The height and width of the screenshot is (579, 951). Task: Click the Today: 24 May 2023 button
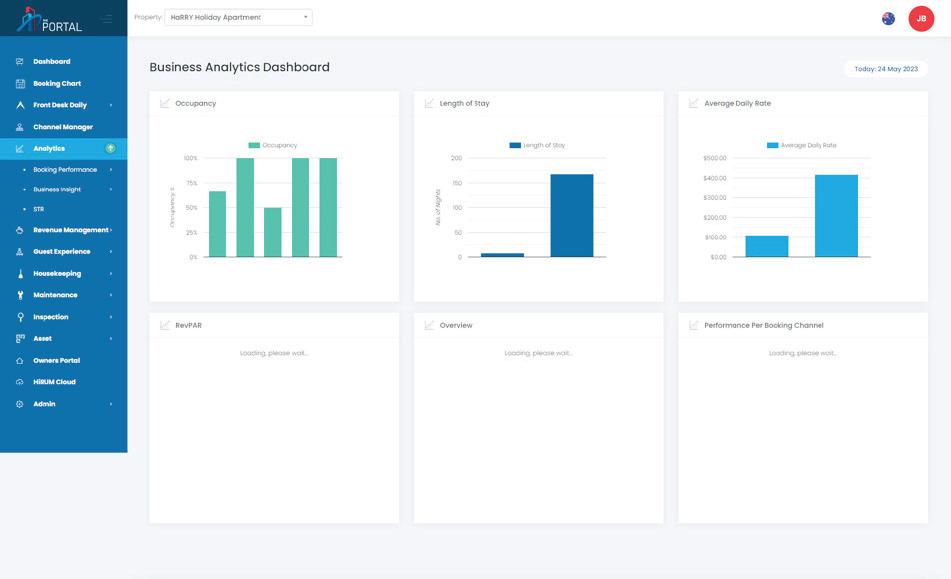[886, 69]
